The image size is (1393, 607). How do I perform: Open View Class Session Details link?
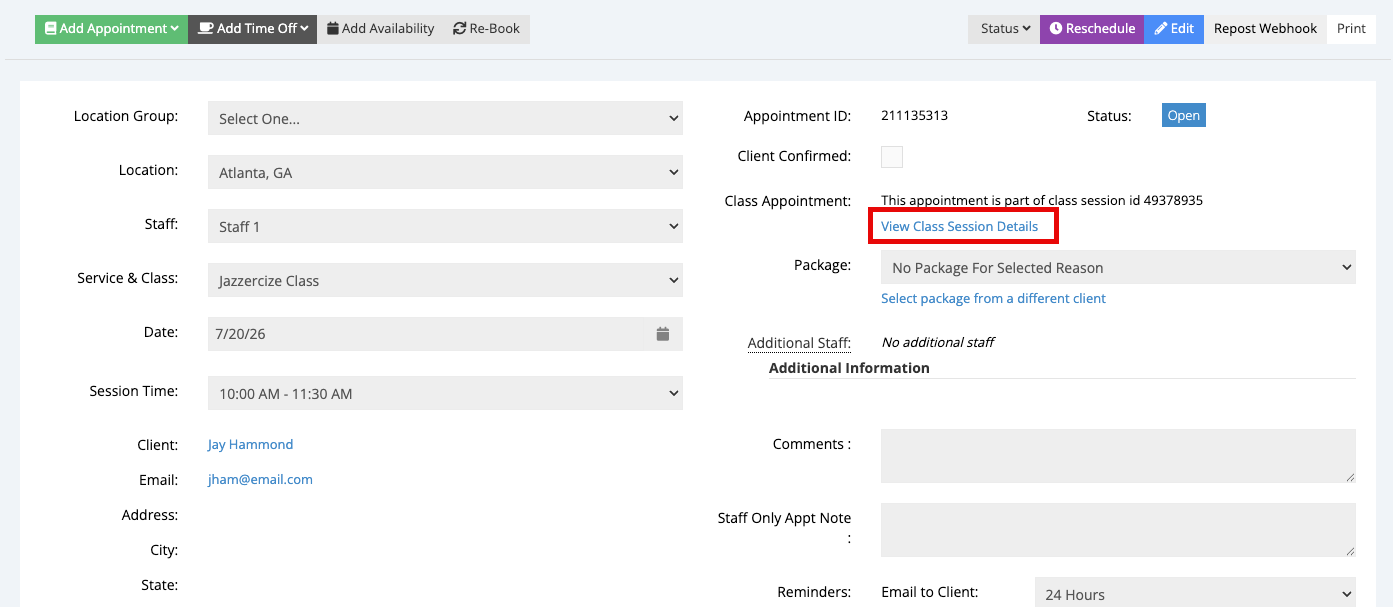point(959,226)
